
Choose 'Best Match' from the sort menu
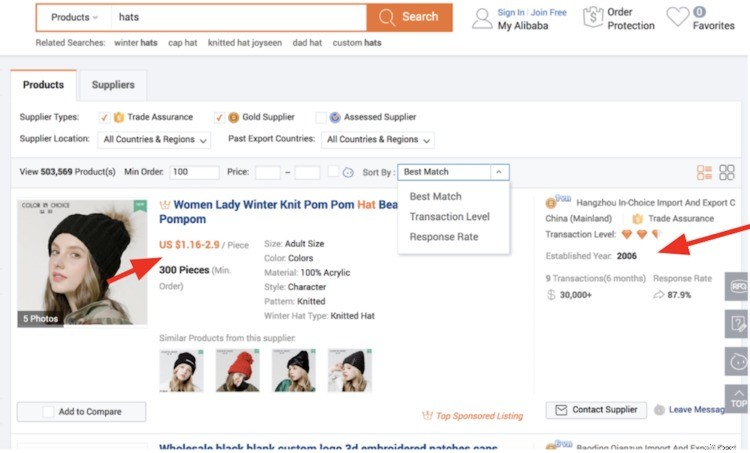pos(435,197)
